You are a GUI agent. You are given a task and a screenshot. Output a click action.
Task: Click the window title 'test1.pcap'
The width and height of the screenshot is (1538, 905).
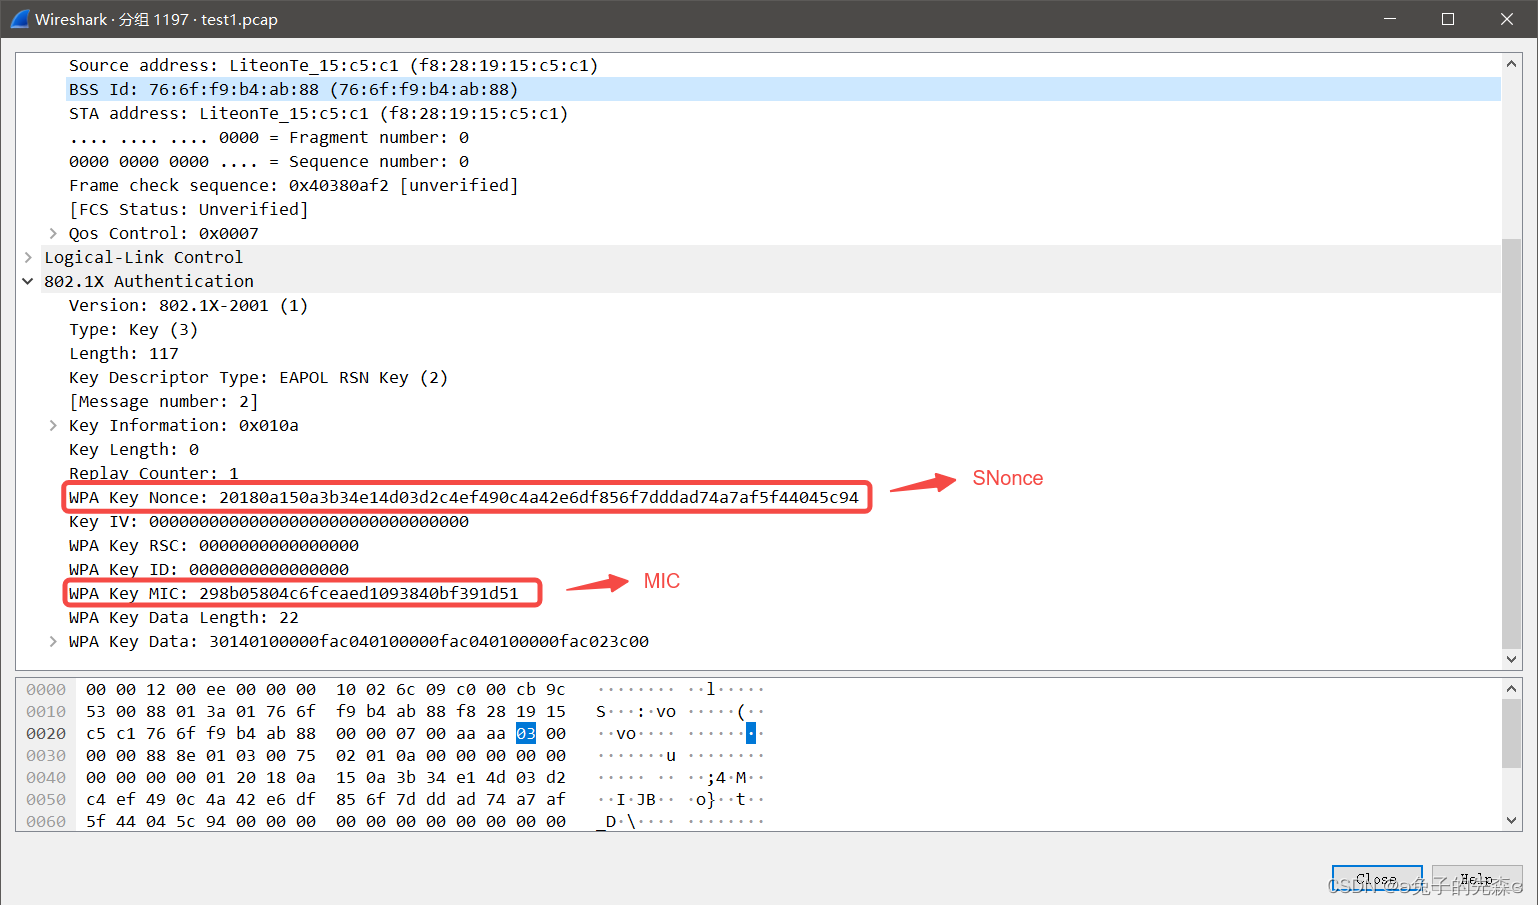pyautogui.click(x=239, y=19)
